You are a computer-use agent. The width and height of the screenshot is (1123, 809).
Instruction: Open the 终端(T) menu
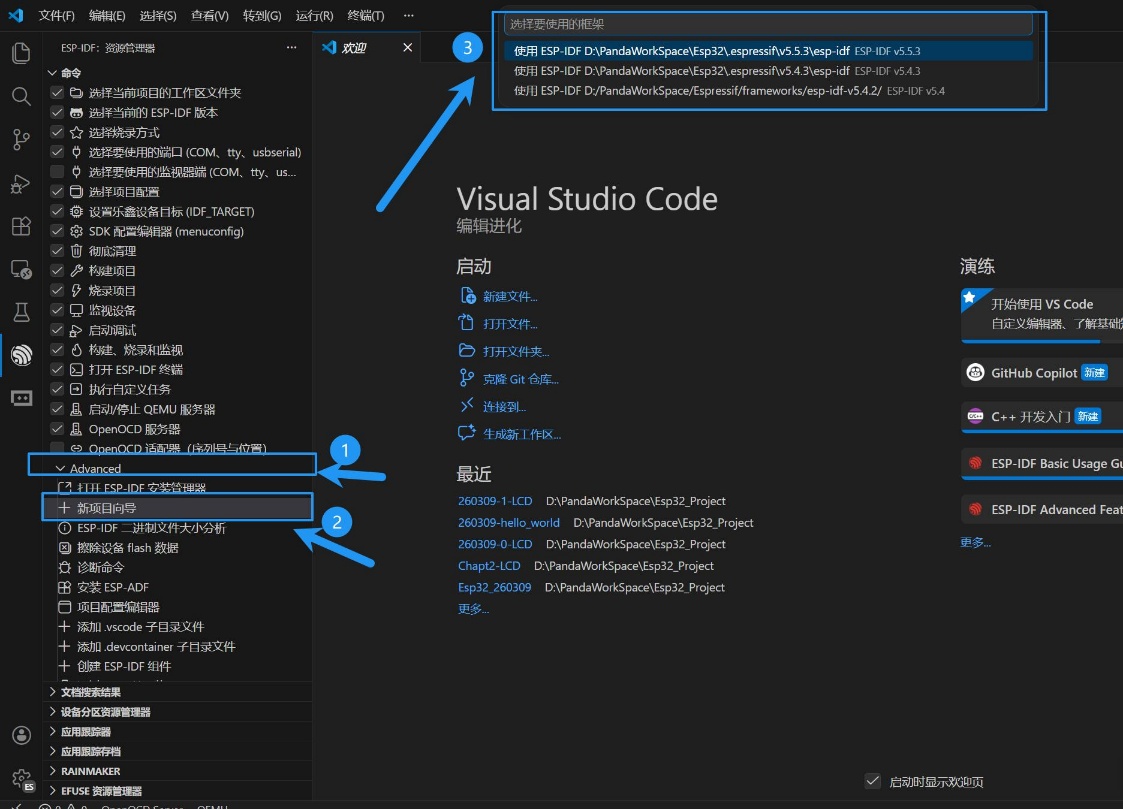click(x=366, y=16)
